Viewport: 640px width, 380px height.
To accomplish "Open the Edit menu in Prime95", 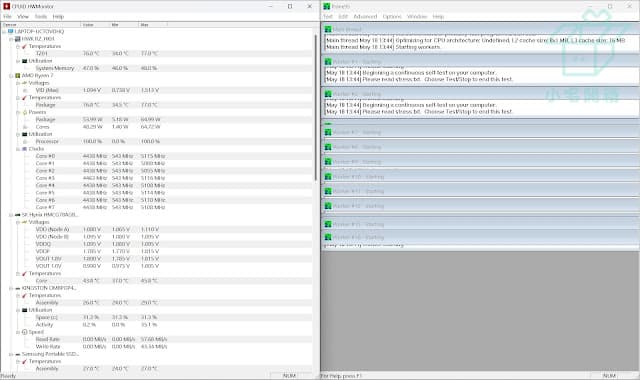I will point(343,17).
